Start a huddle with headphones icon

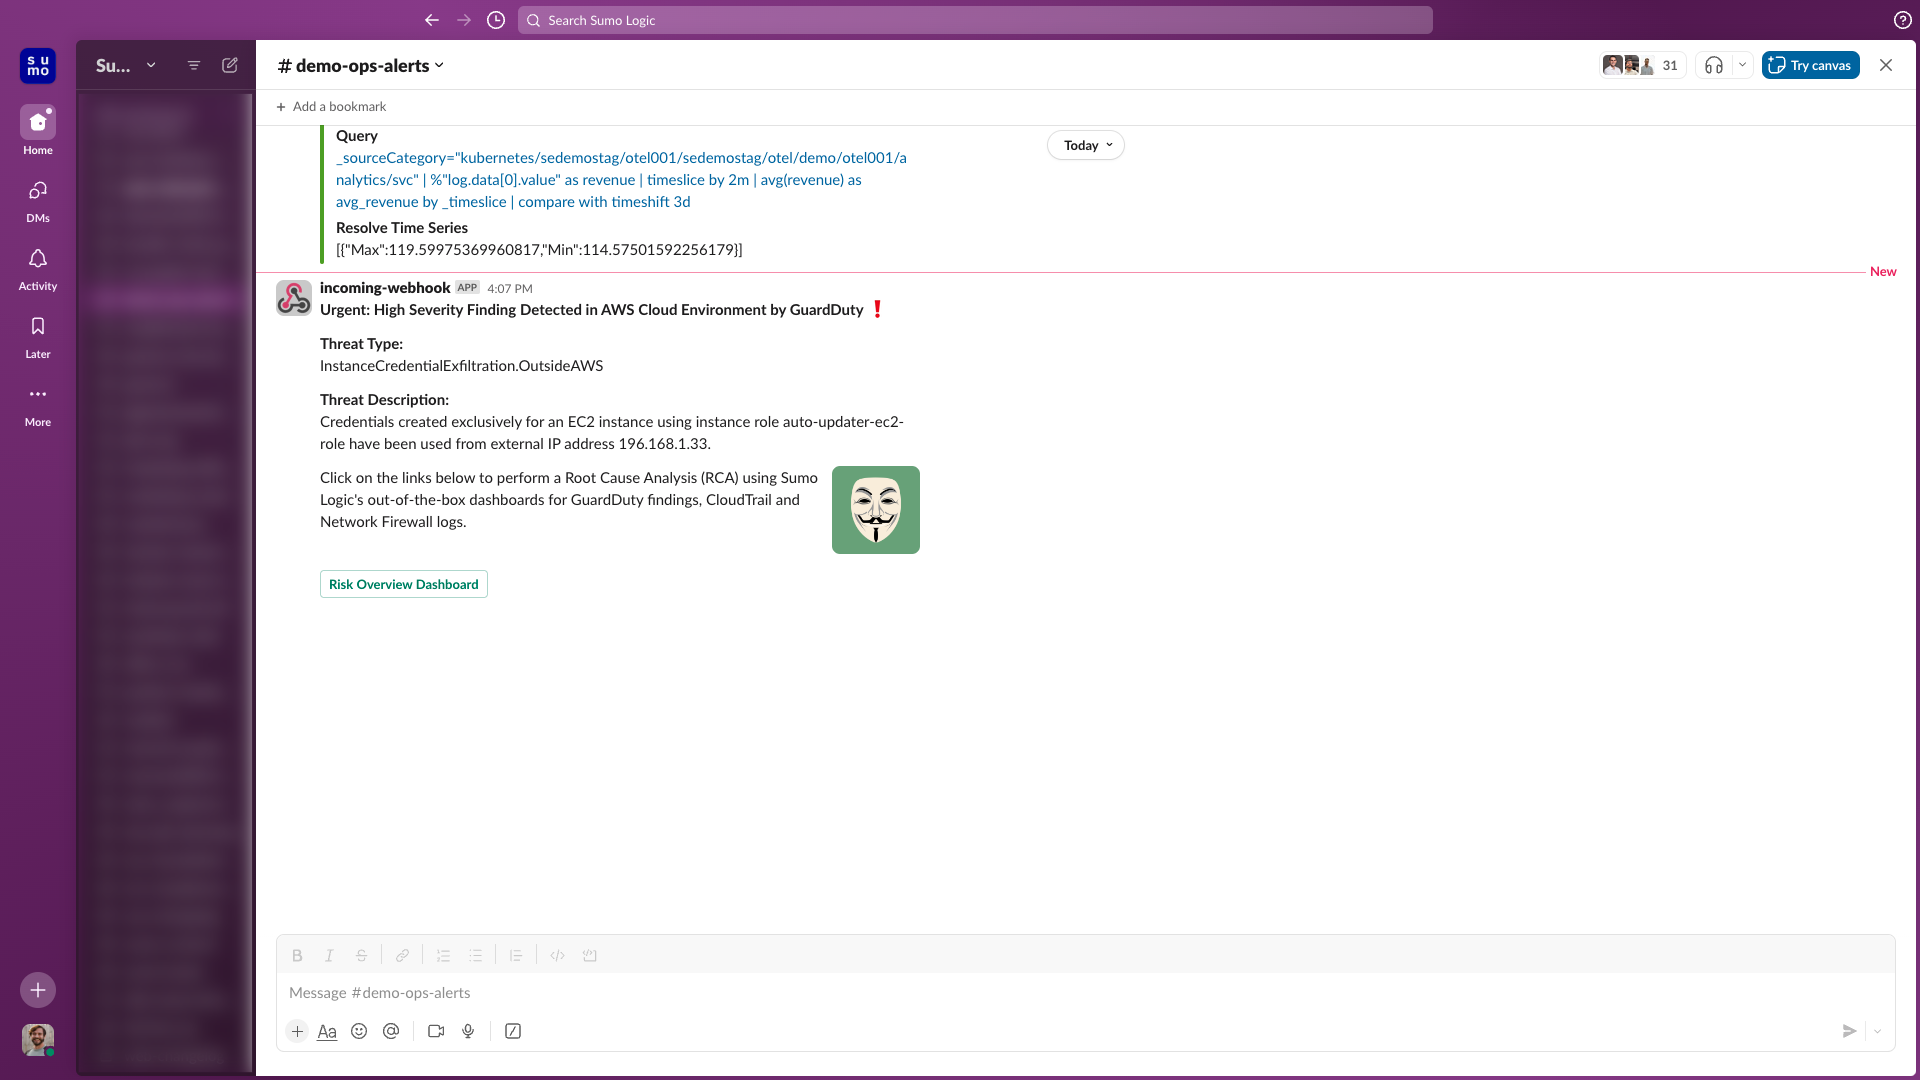click(x=1714, y=66)
